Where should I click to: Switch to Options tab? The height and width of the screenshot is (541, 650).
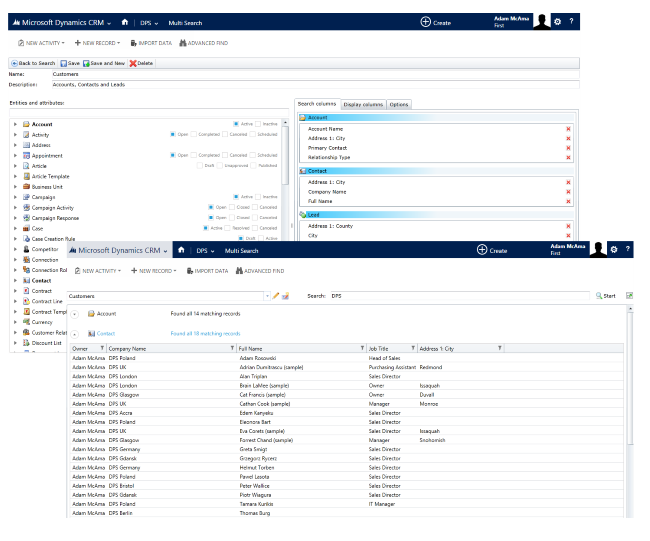399,104
